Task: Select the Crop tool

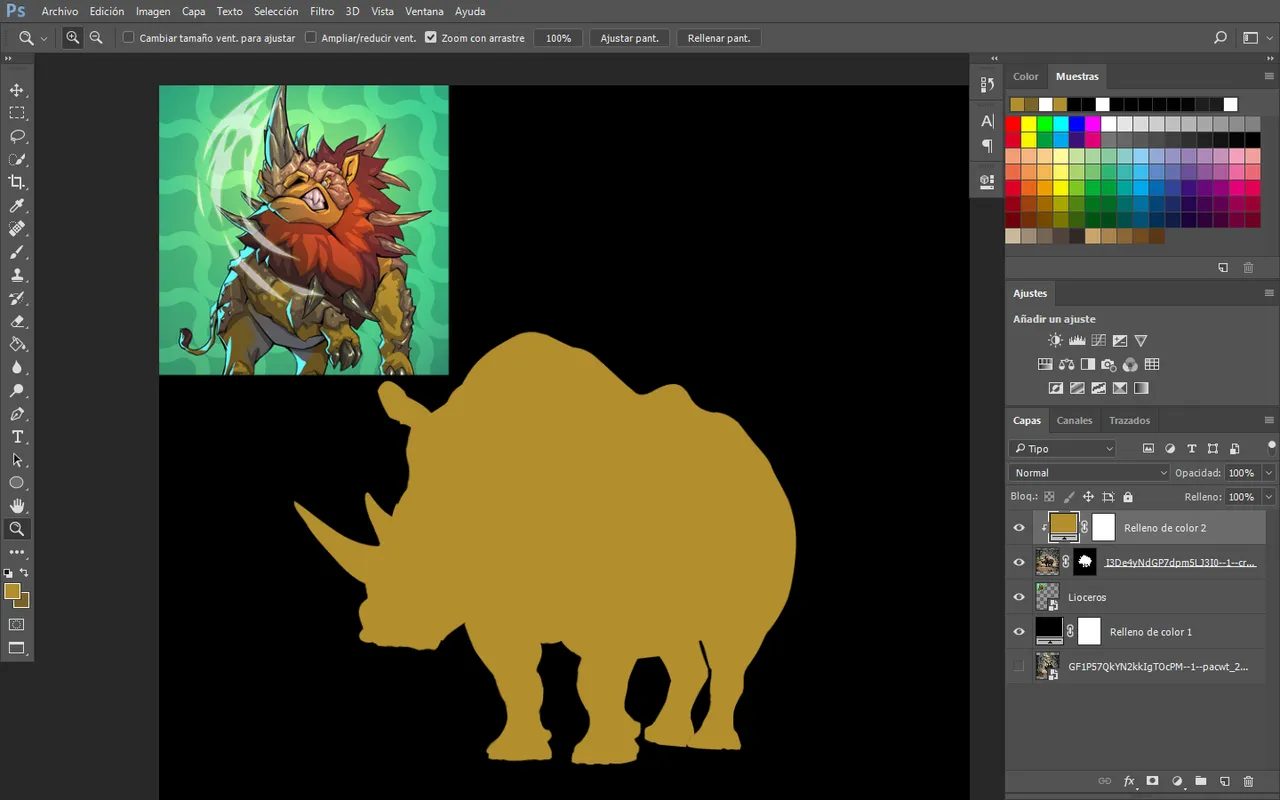Action: [x=17, y=182]
